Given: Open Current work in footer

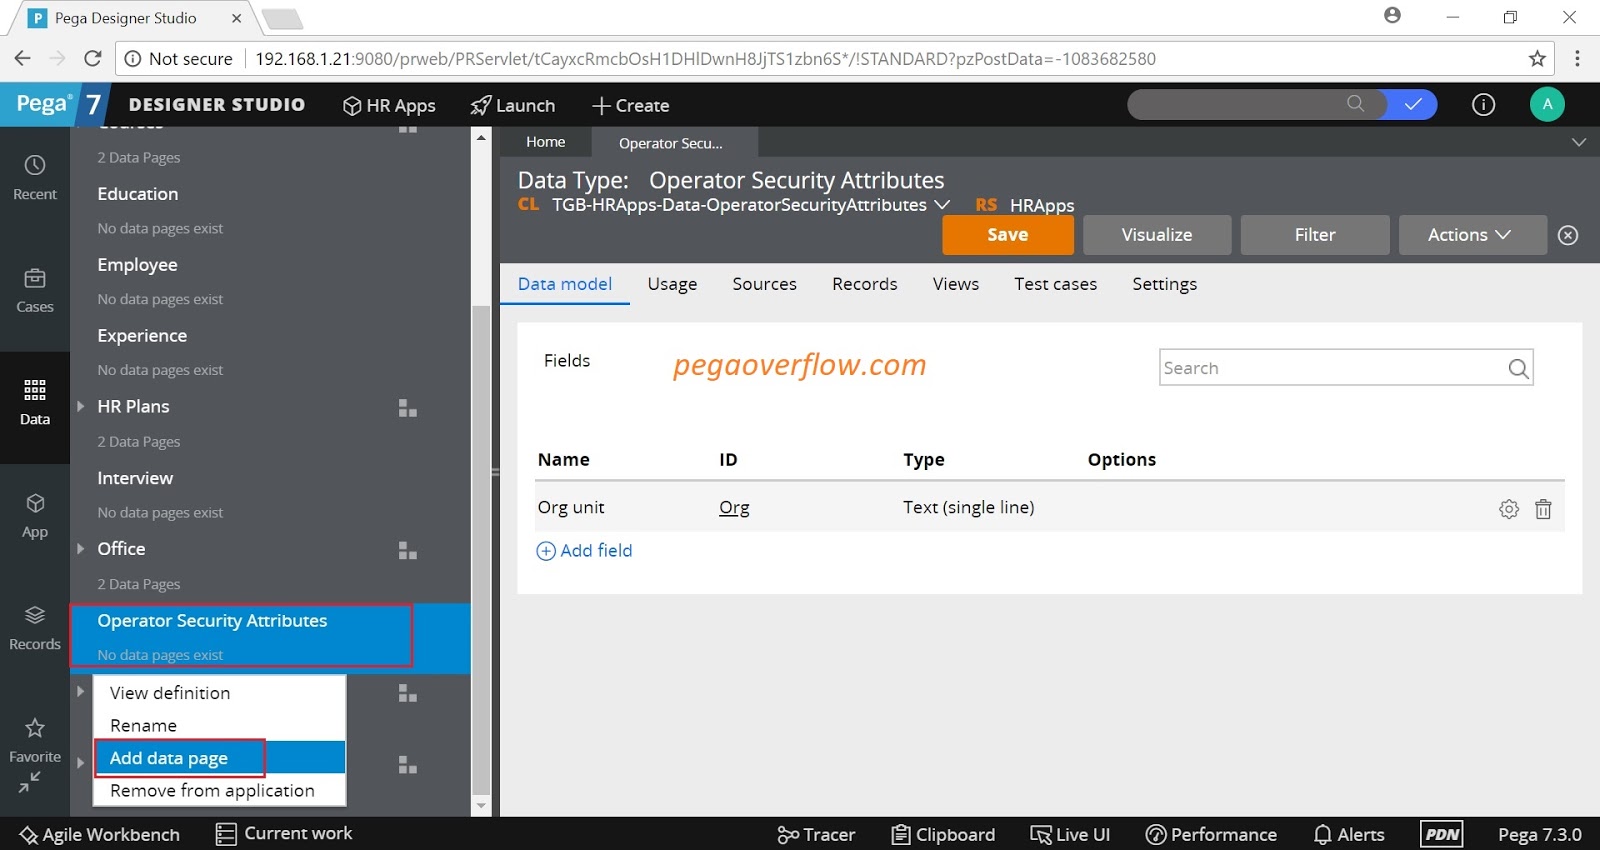Looking at the screenshot, I should [284, 833].
